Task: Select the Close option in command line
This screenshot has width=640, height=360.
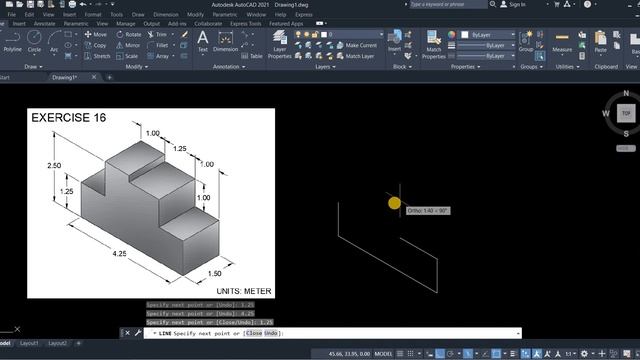Action: click(254, 333)
